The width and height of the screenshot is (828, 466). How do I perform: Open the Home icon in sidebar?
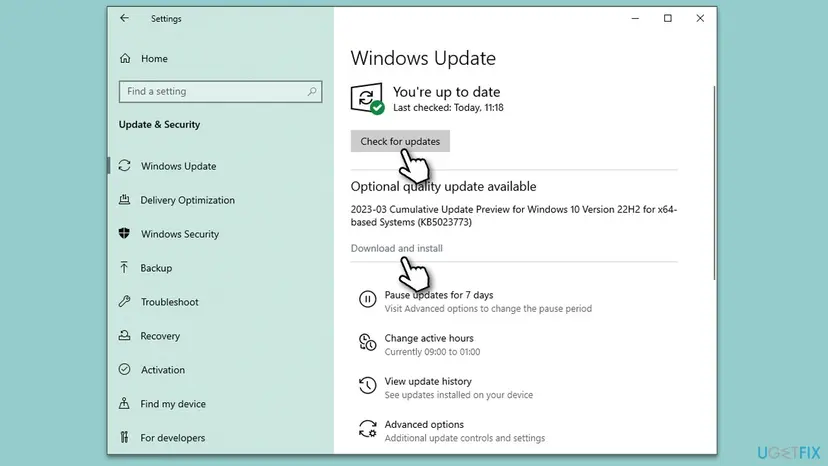pyautogui.click(x=125, y=58)
